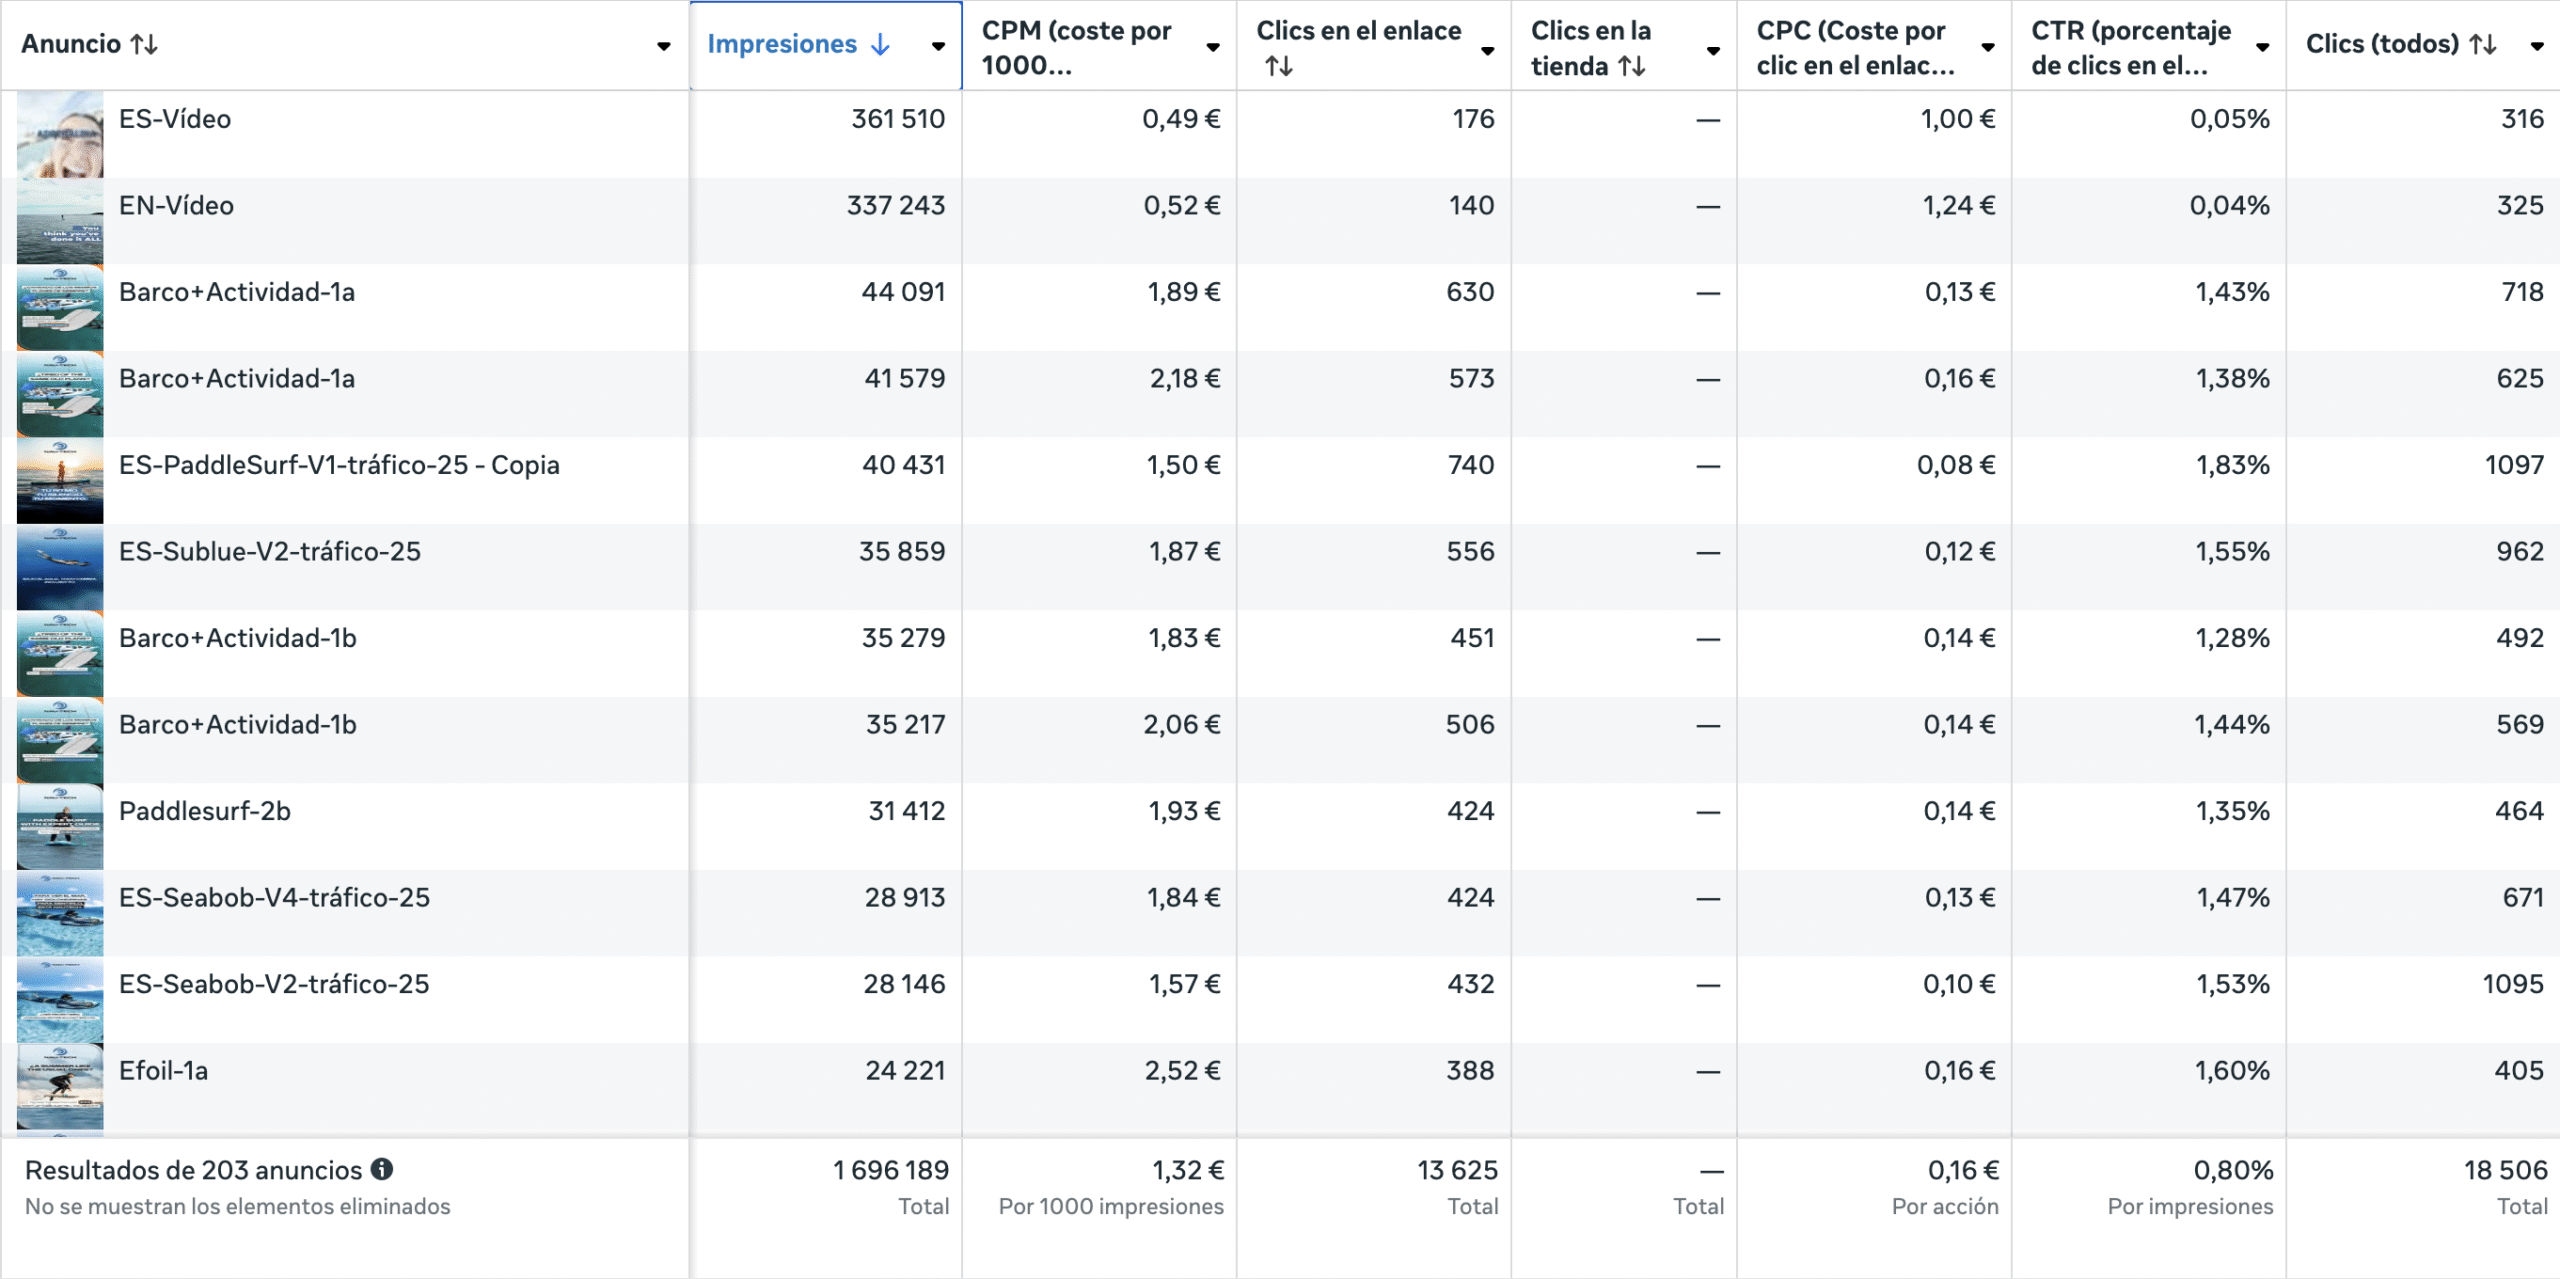Open the CTR column dropdown arrow
2560x1279 pixels.
pyautogui.click(x=2262, y=47)
